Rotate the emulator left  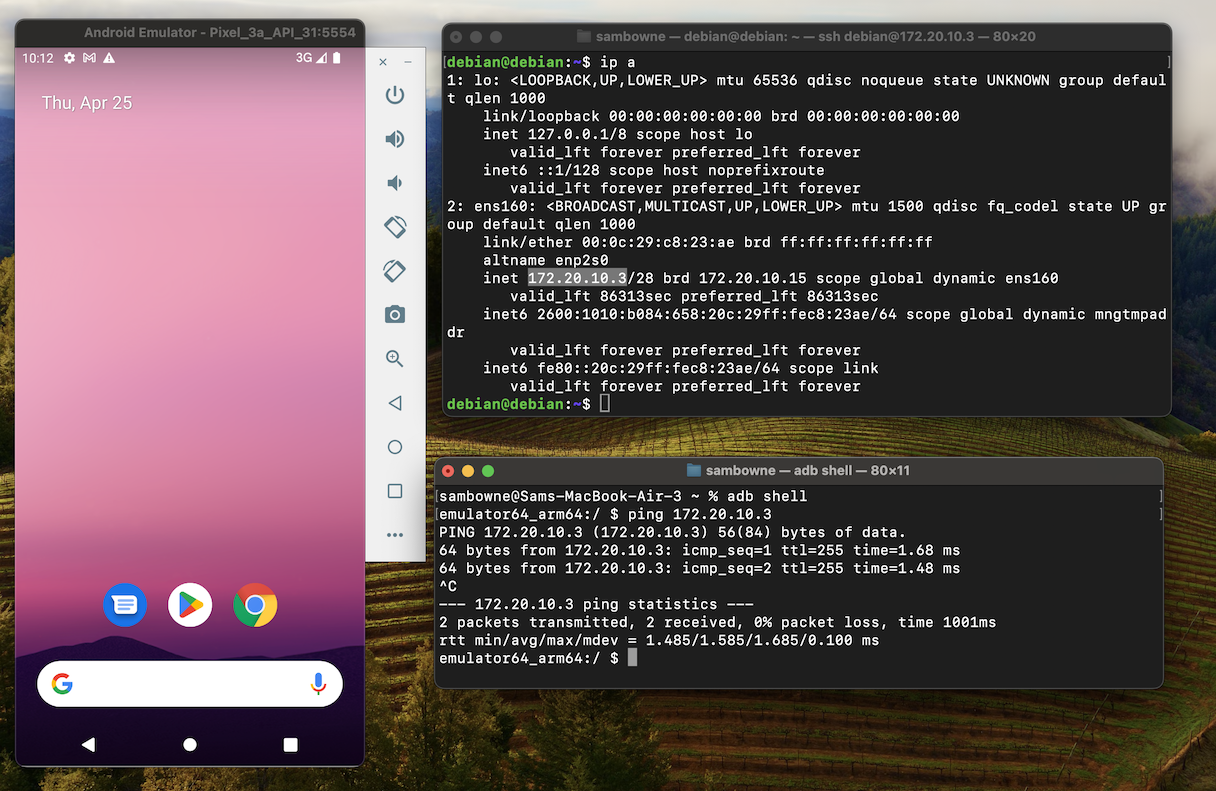pyautogui.click(x=395, y=227)
